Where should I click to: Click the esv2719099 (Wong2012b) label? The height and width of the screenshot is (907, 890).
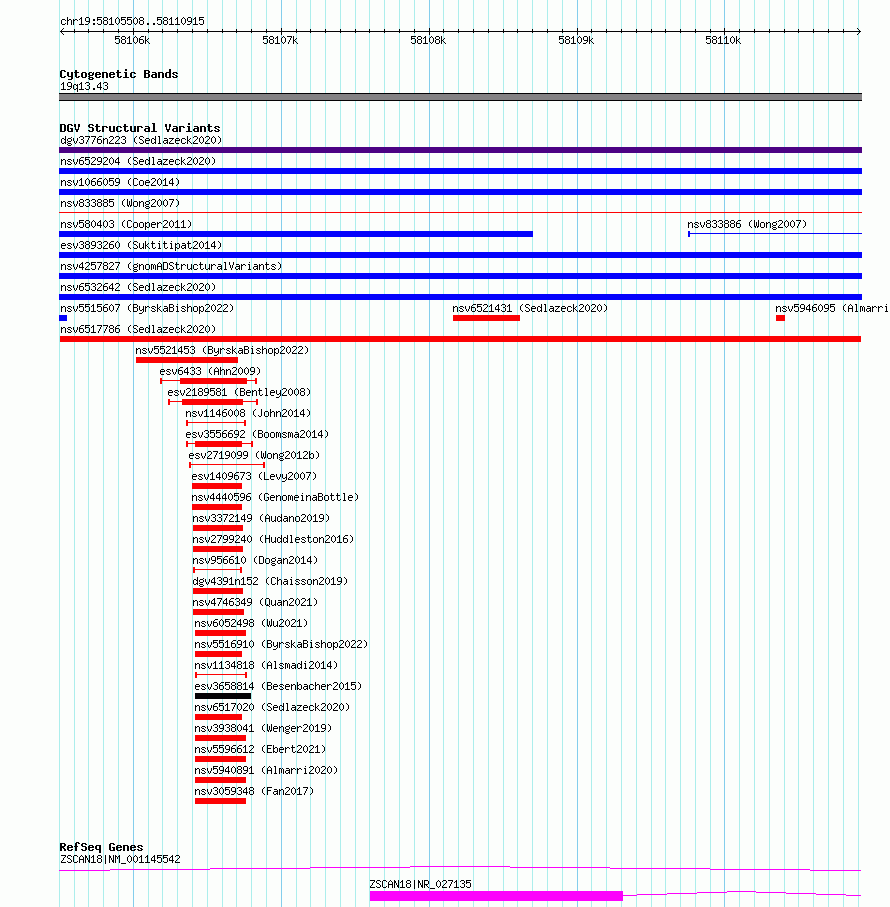(254, 455)
